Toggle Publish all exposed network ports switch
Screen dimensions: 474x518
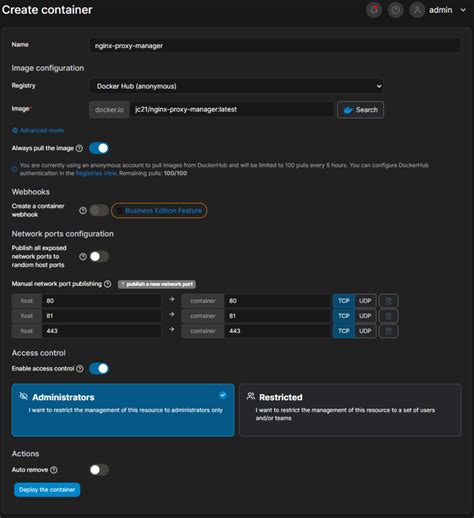coord(99,256)
